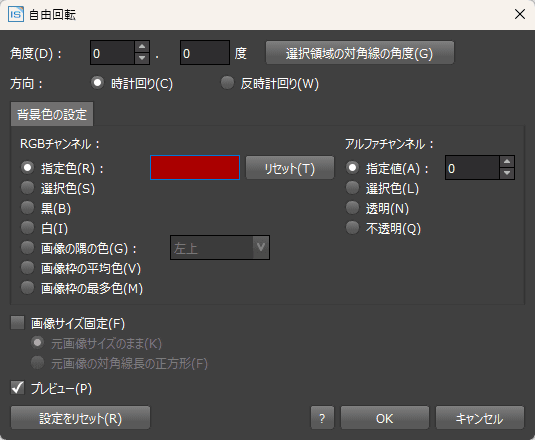
Task: Click 設定をリセット(R) button
Action: coord(81,417)
